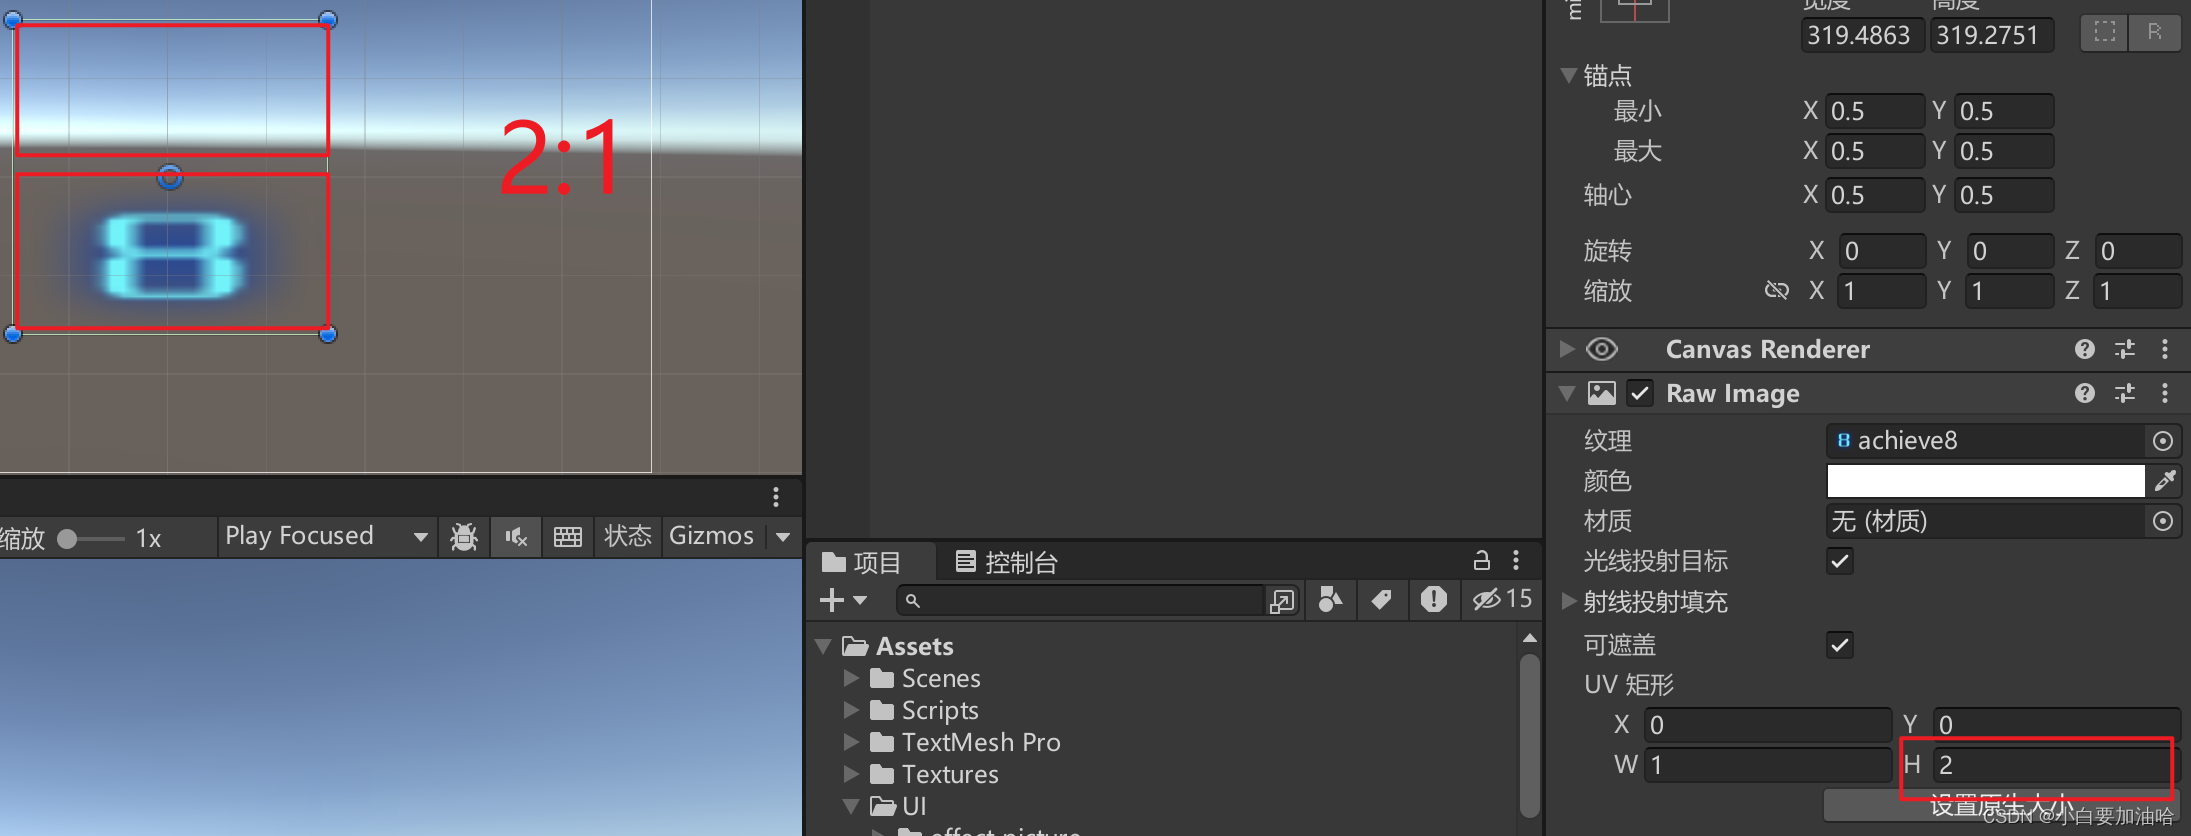
Task: Expand the Textures folder
Action: point(851,774)
